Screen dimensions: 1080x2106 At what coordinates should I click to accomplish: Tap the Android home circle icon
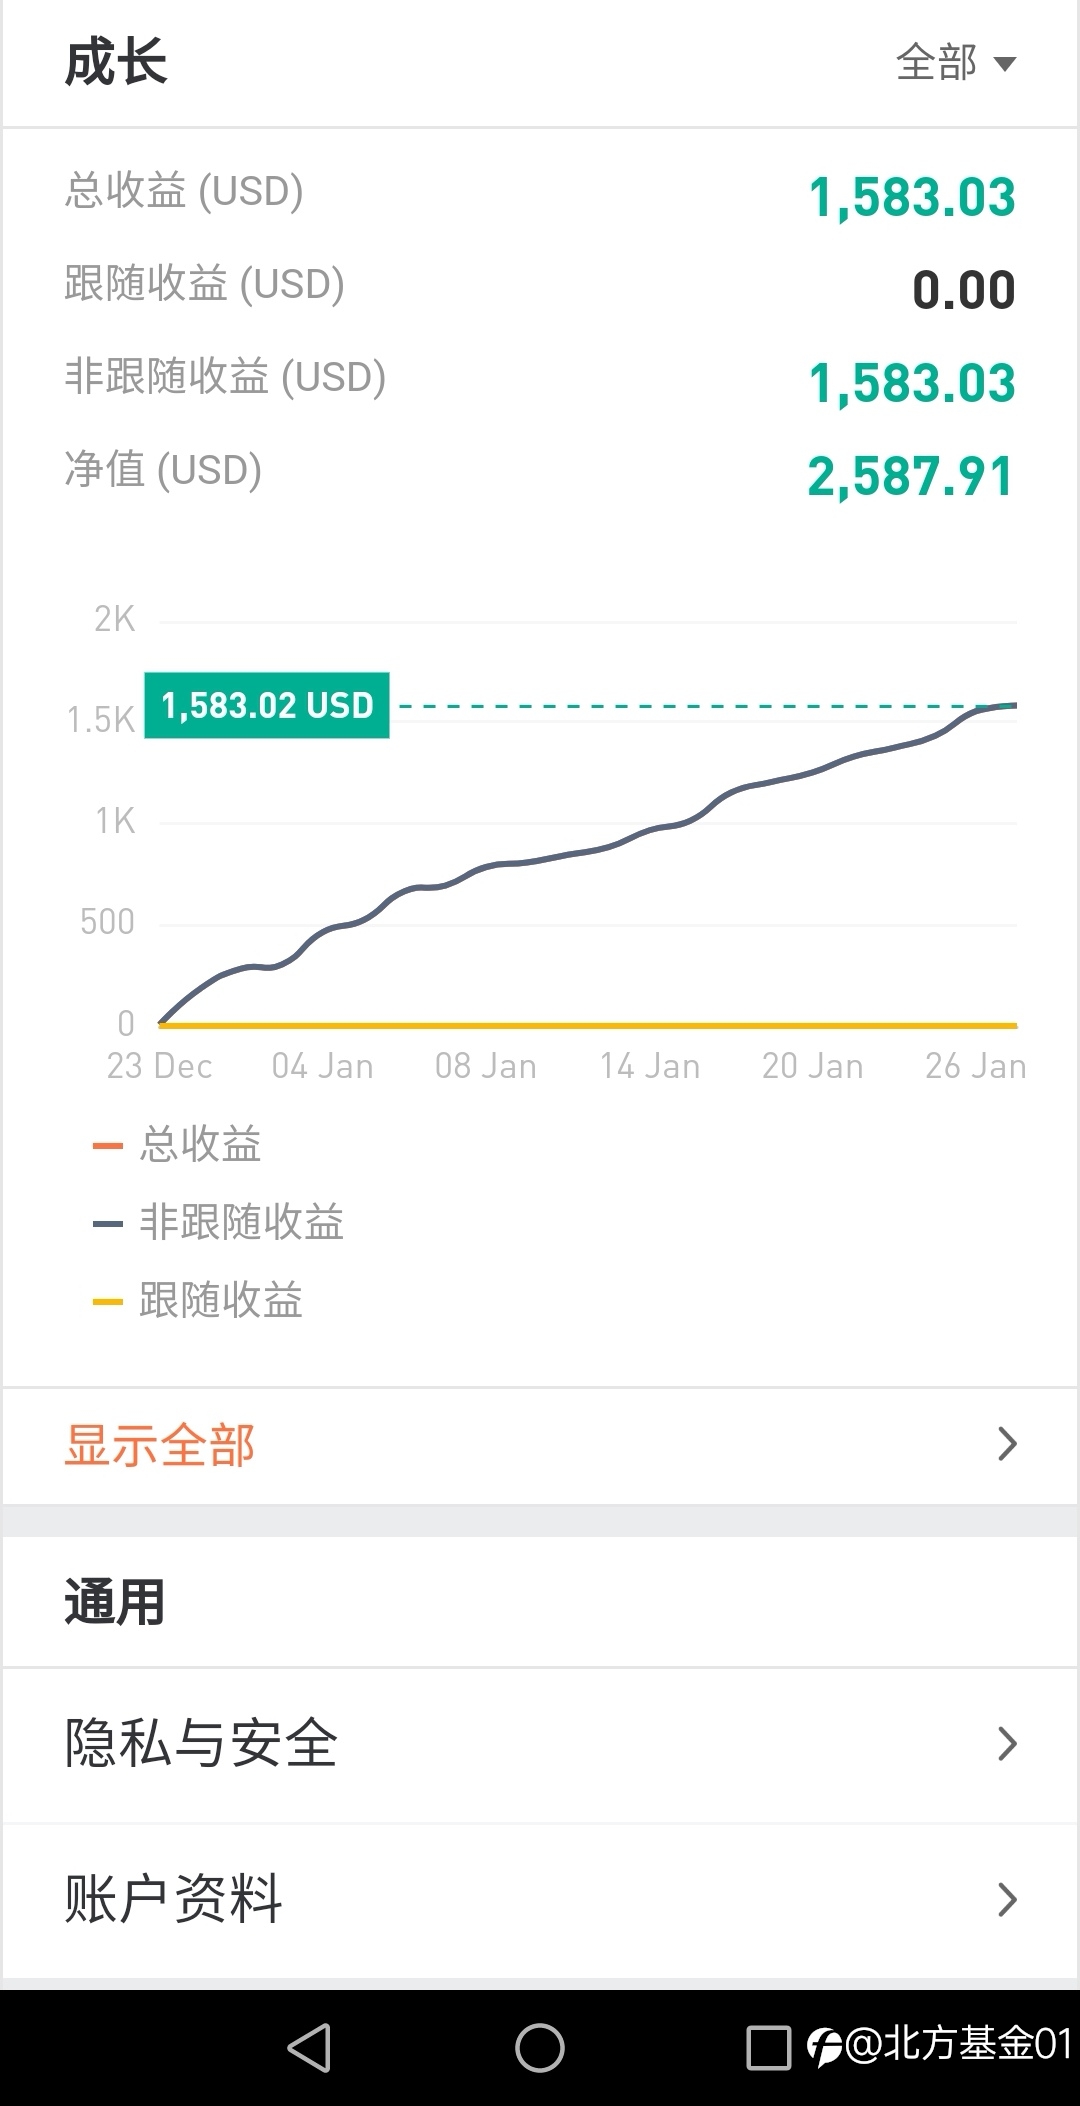540,2048
